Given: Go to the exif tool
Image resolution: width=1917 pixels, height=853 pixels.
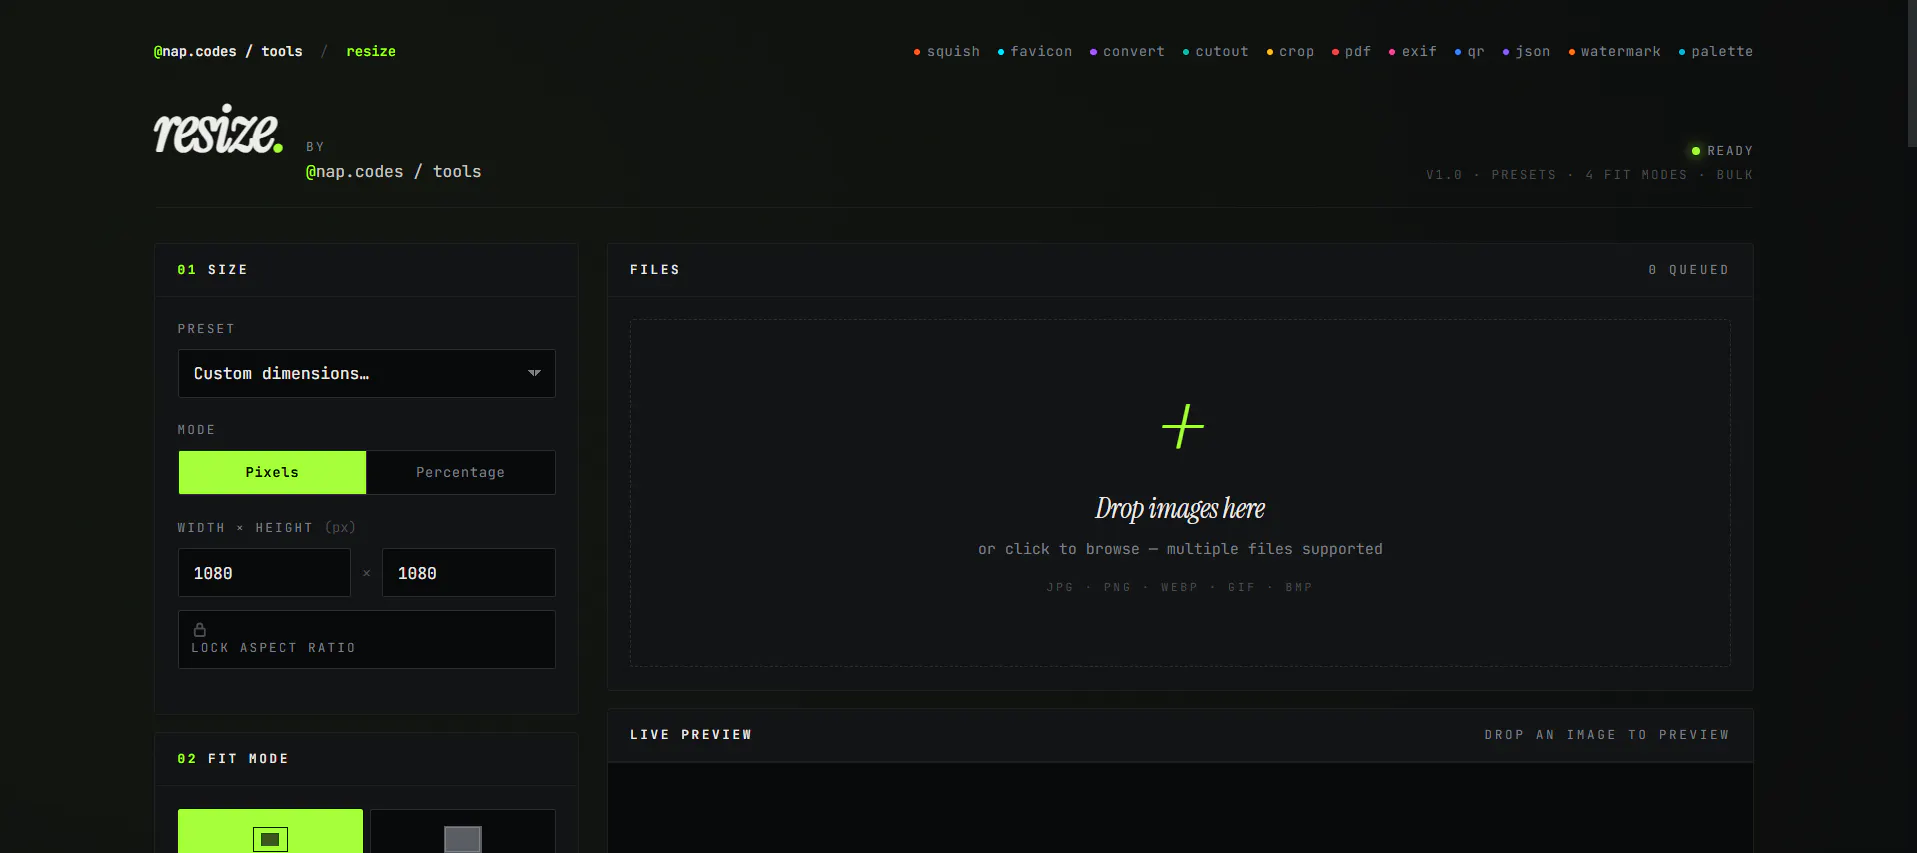Looking at the screenshot, I should (1412, 51).
